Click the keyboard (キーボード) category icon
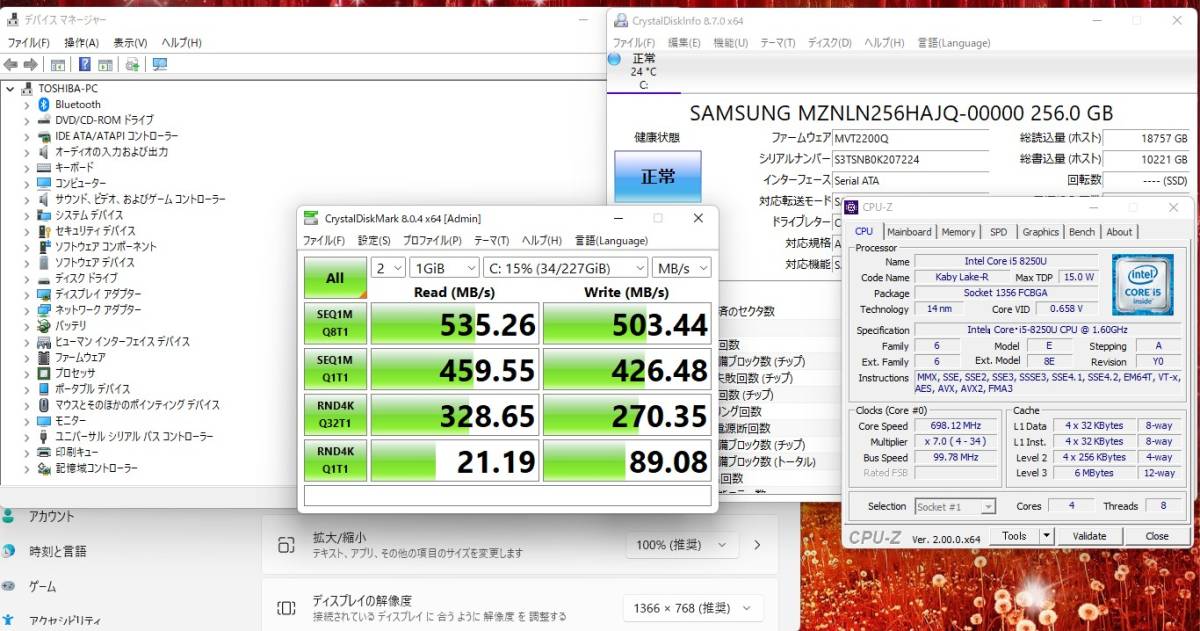Image resolution: width=1200 pixels, height=631 pixels. (x=44, y=167)
